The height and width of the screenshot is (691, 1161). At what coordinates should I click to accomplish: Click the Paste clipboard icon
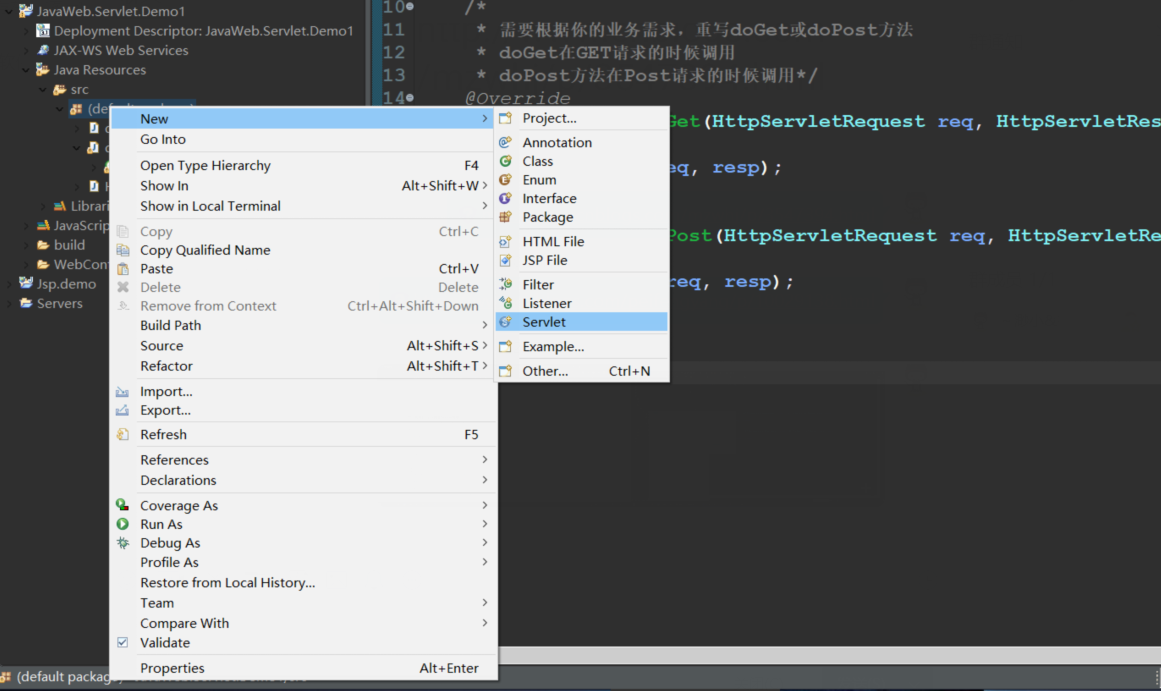point(123,269)
